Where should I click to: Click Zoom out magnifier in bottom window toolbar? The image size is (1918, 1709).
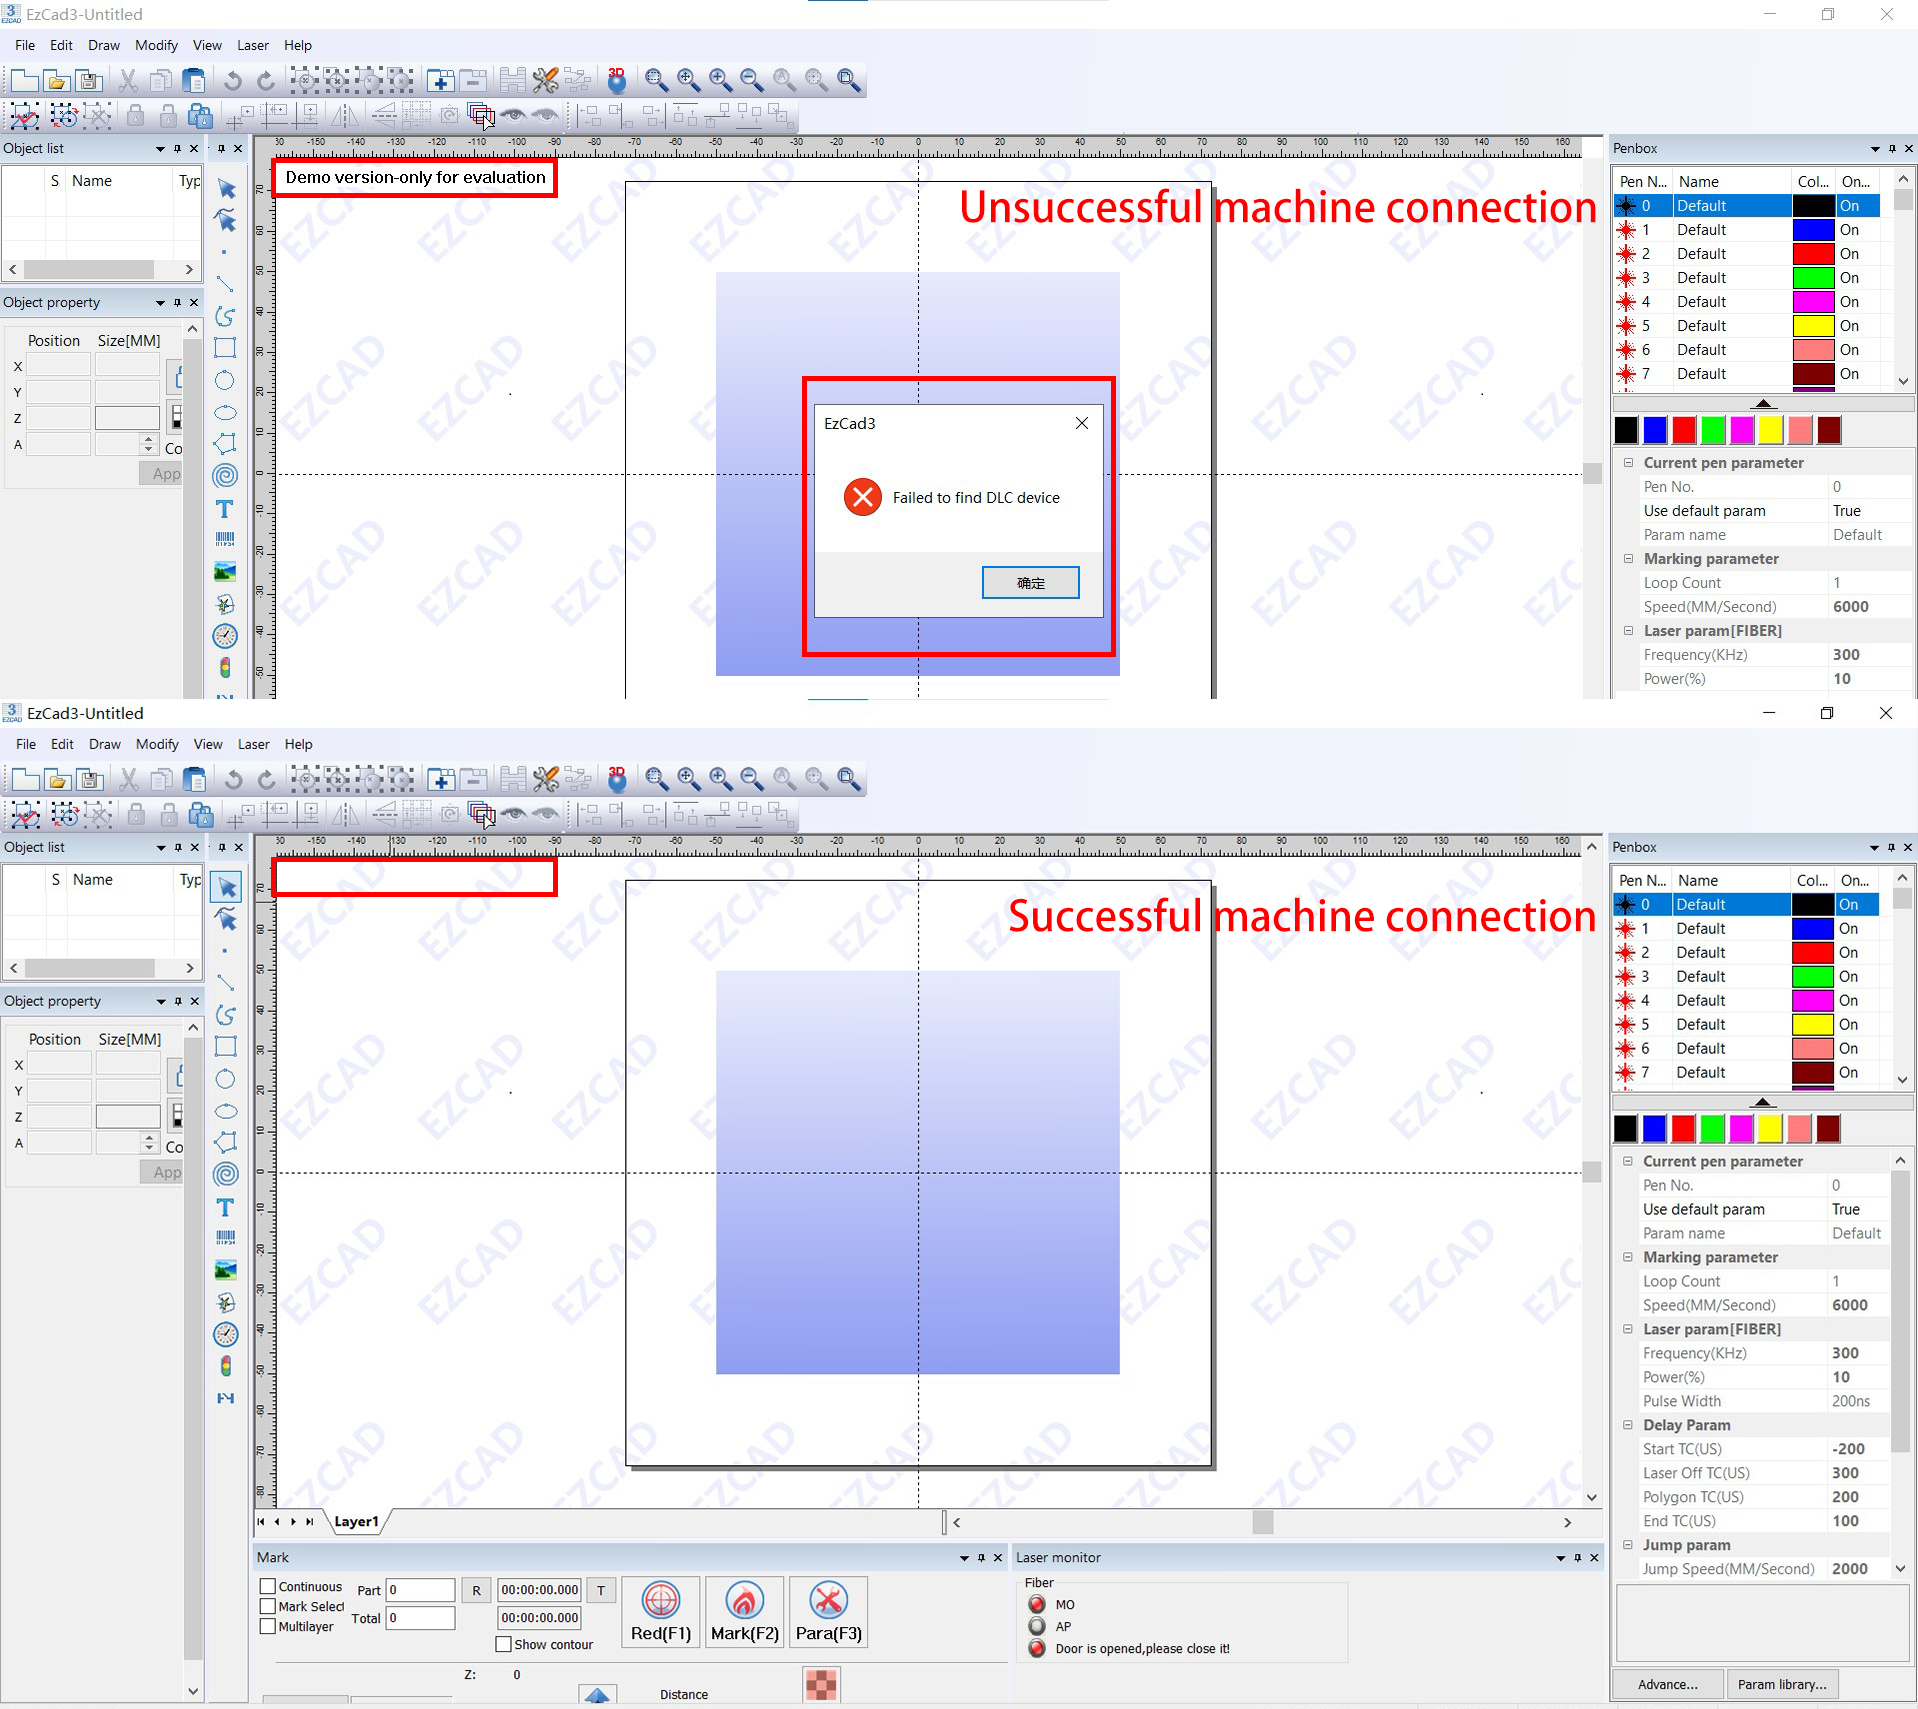coord(752,780)
